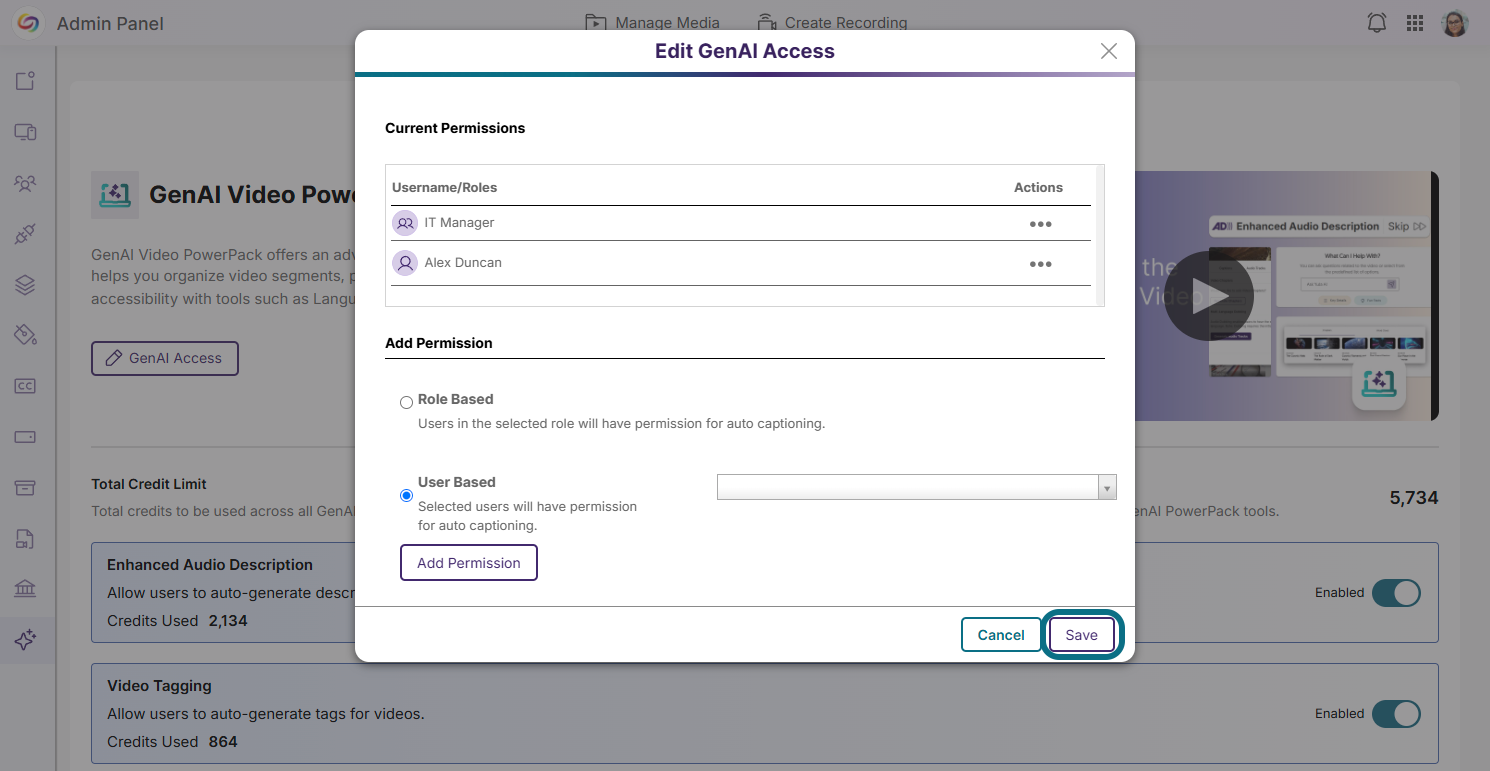Click the app logo beside Admin Panel

[28, 23]
